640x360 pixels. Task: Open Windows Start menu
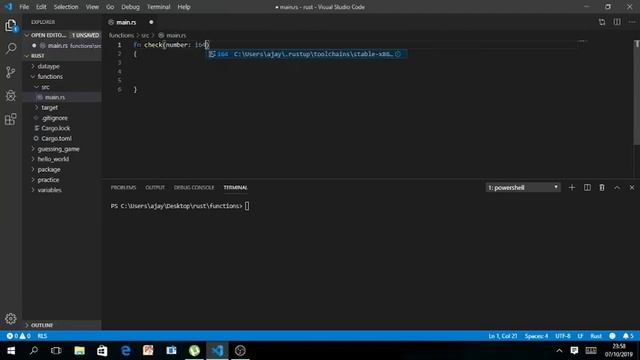pyautogui.click(x=11, y=351)
